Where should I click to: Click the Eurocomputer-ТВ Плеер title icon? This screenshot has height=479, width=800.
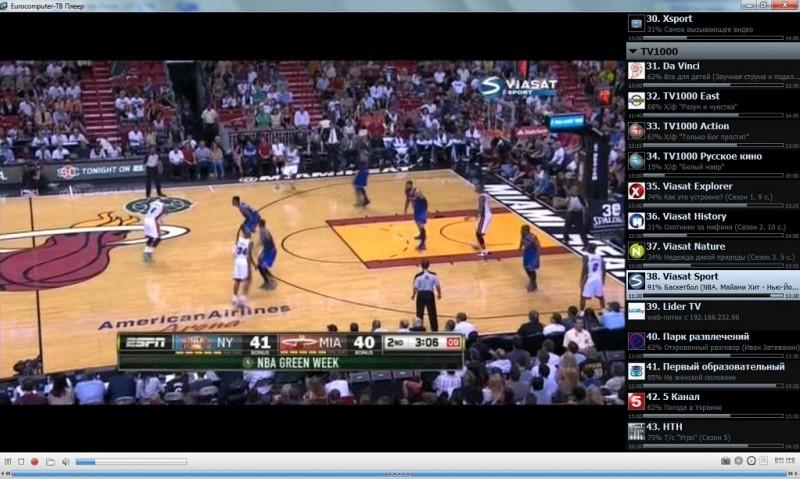[x=4, y=6]
